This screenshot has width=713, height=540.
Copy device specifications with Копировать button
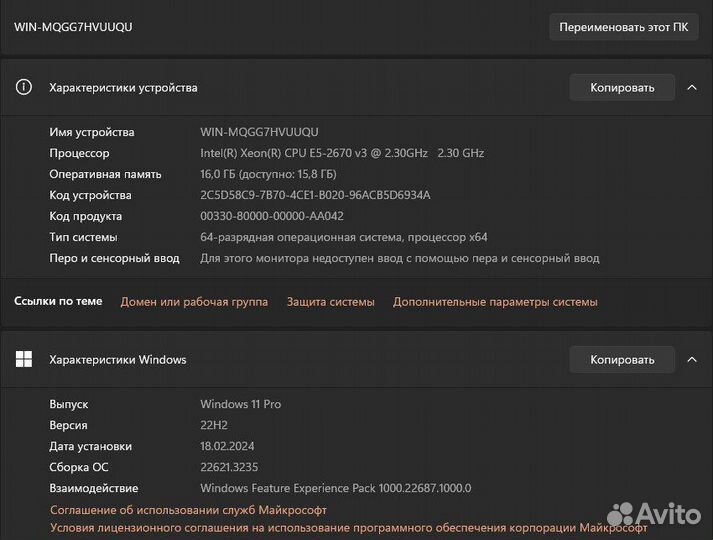coord(622,87)
